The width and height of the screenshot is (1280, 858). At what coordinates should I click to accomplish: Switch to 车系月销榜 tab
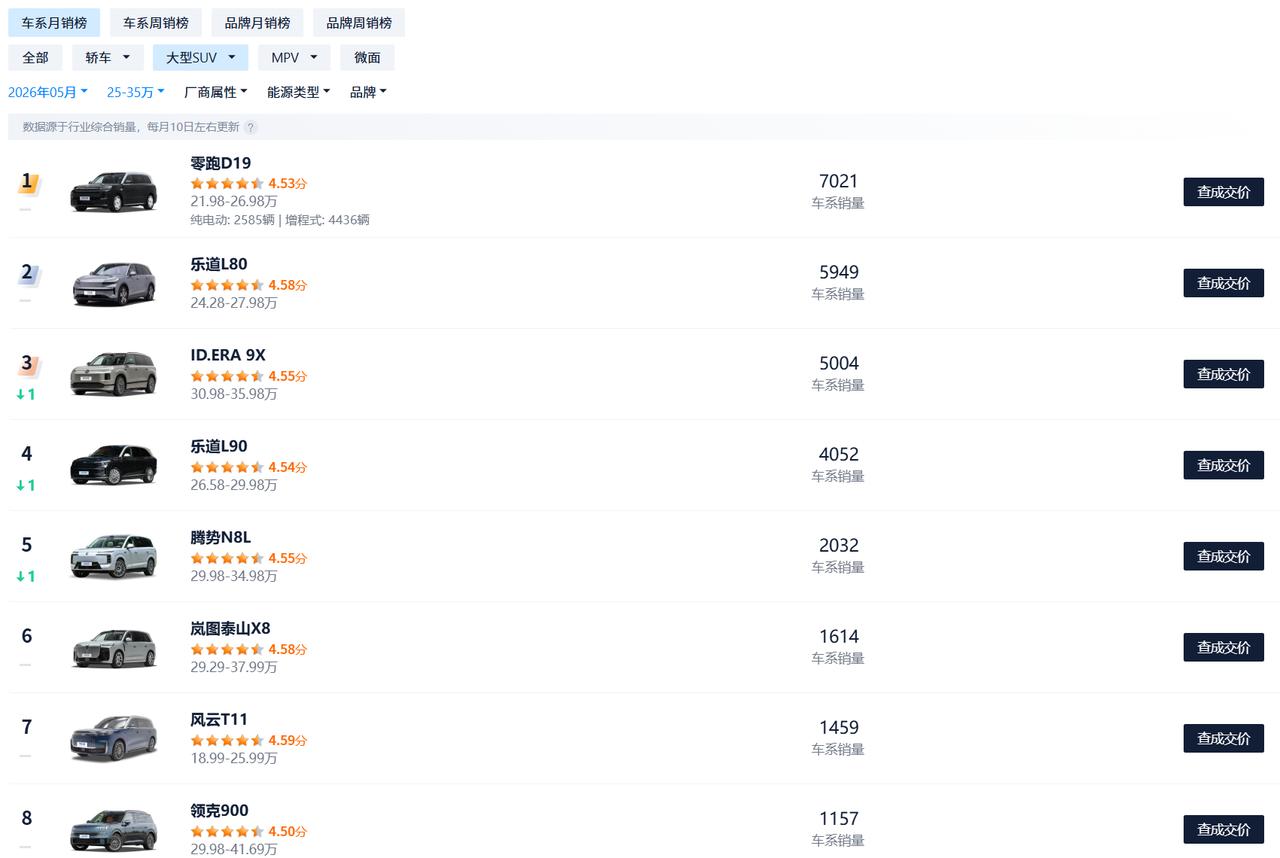54,23
